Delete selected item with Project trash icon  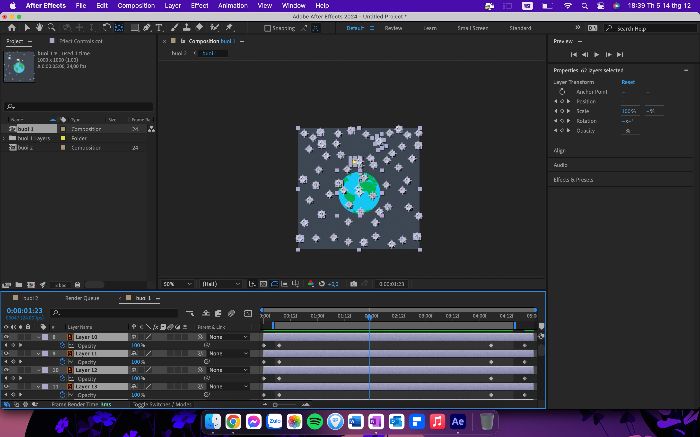pos(77,285)
